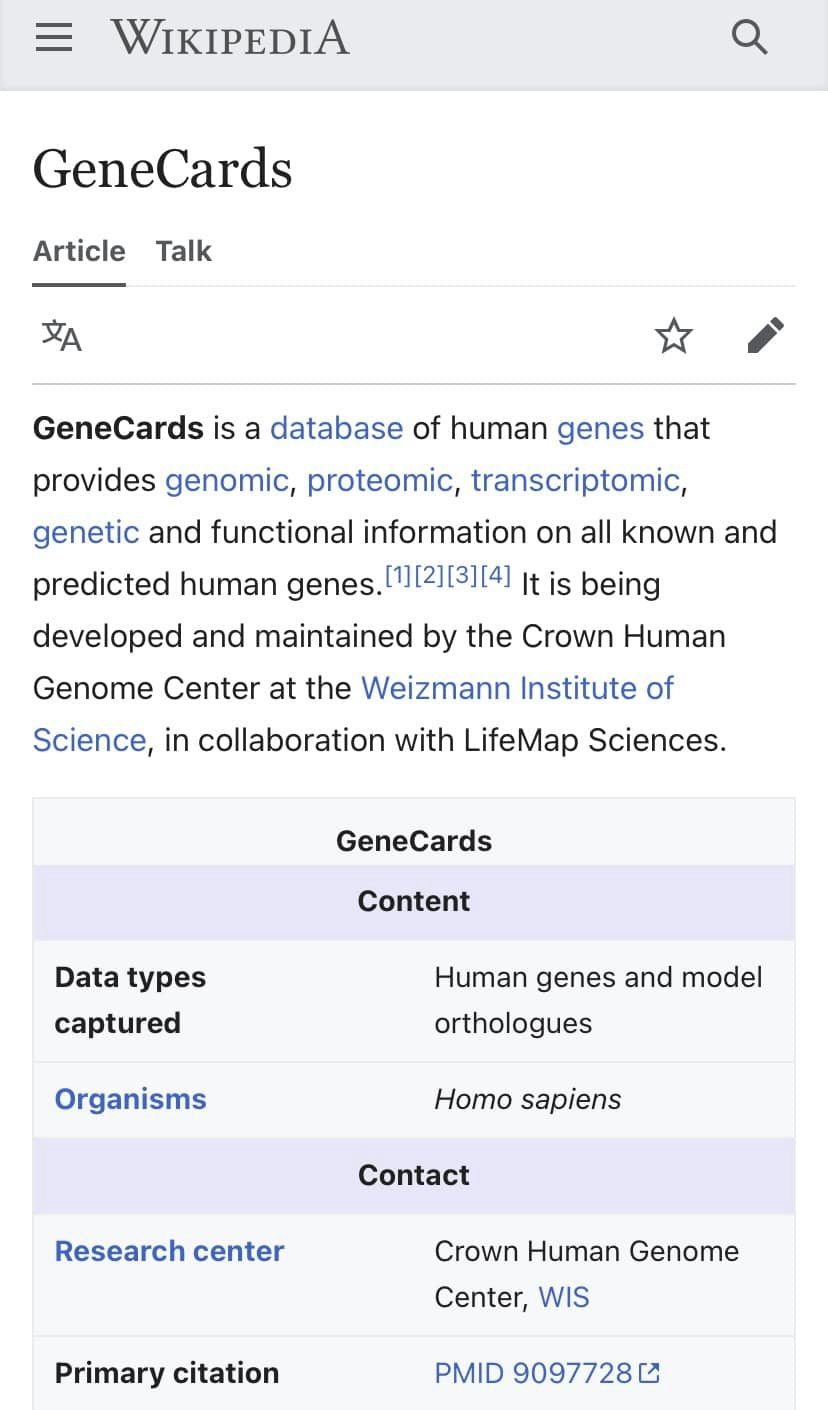Open the PMID 9097728 external link
This screenshot has height=1410, width=828.
547,1373
